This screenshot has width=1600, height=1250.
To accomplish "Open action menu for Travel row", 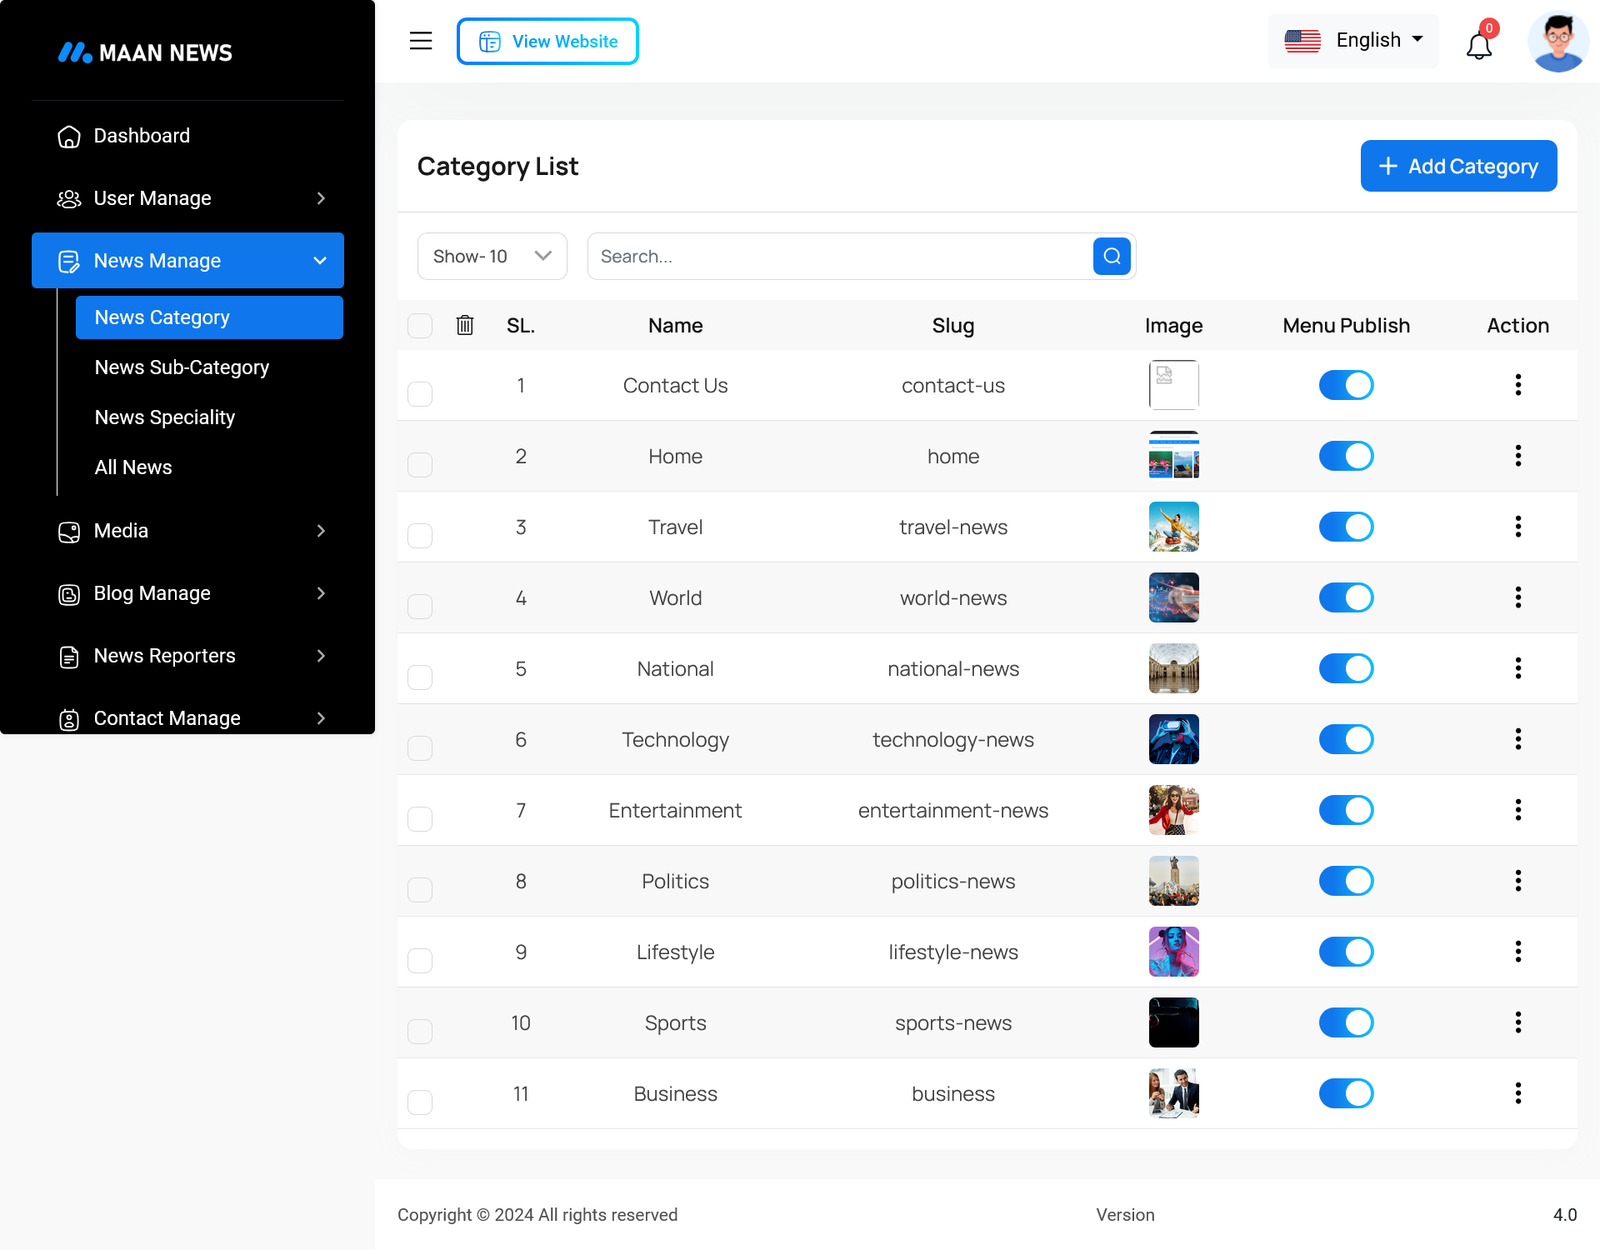I will 1517,527.
